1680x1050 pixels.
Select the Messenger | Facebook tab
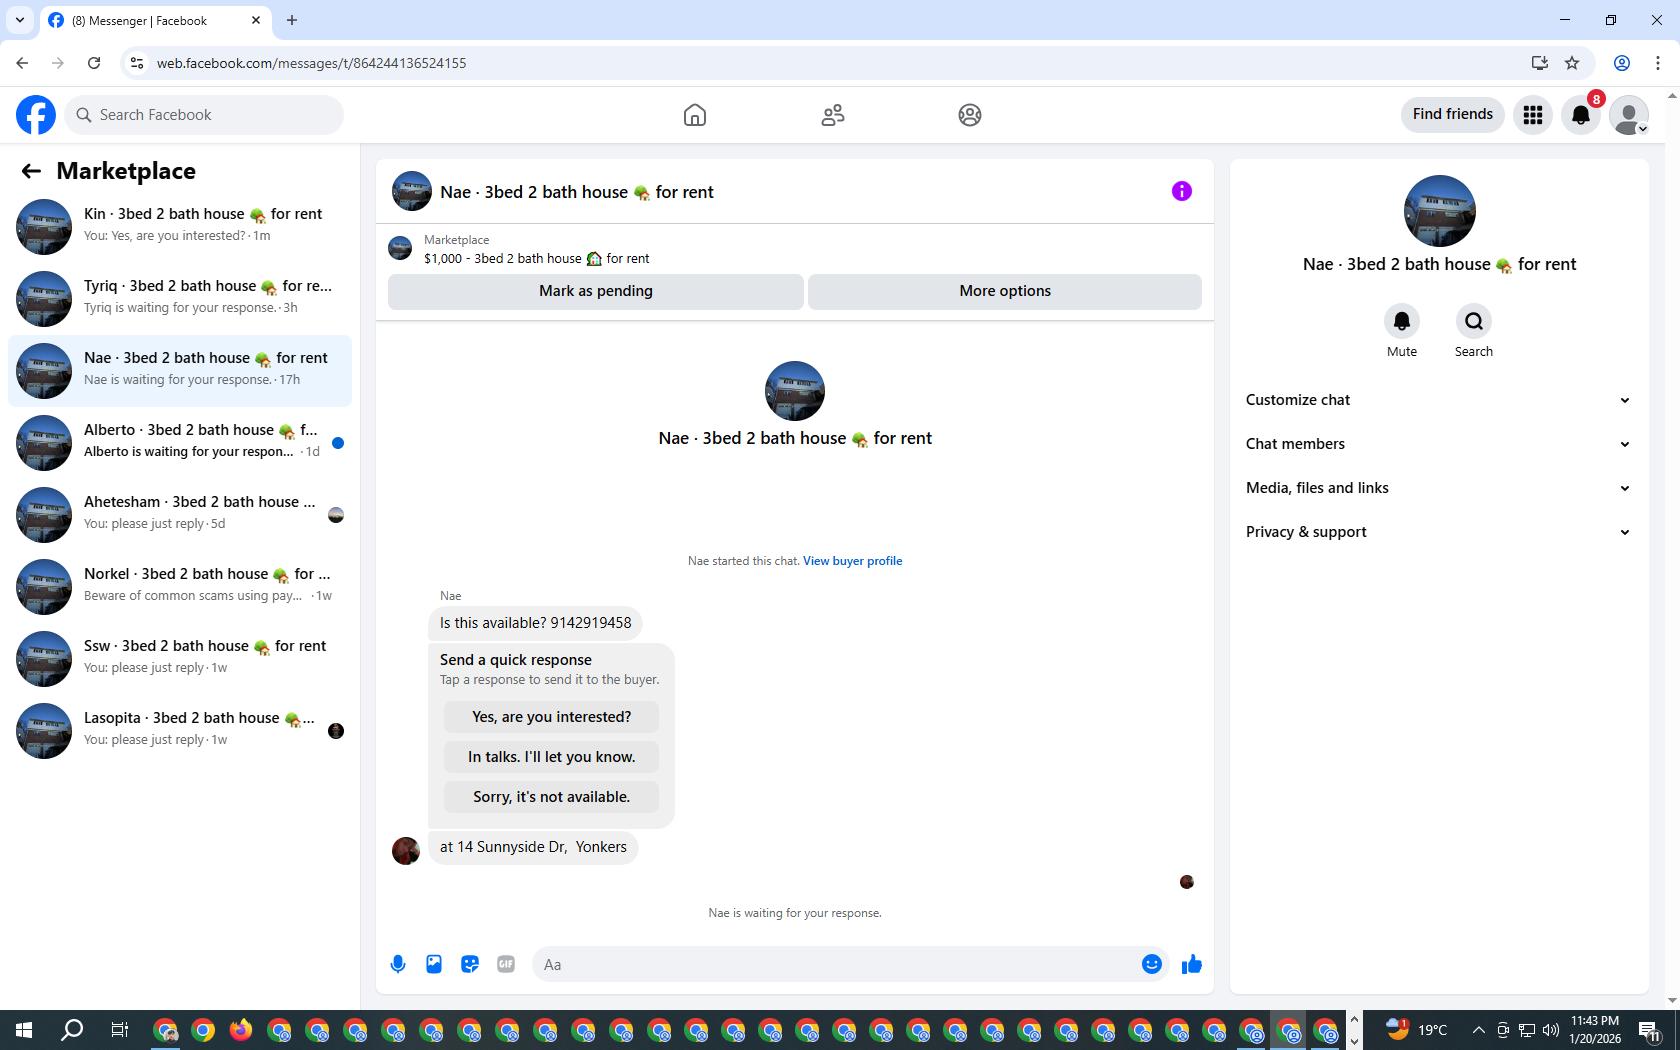156,21
